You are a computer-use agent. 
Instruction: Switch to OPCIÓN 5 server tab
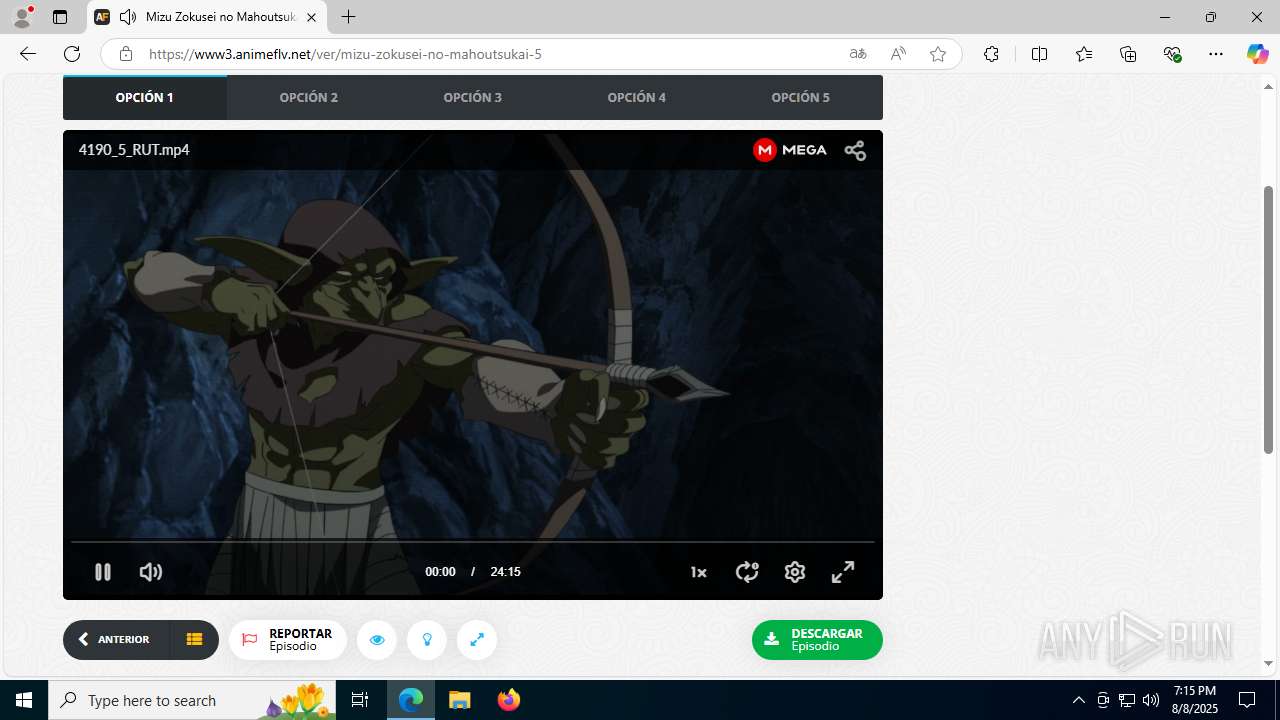801,97
